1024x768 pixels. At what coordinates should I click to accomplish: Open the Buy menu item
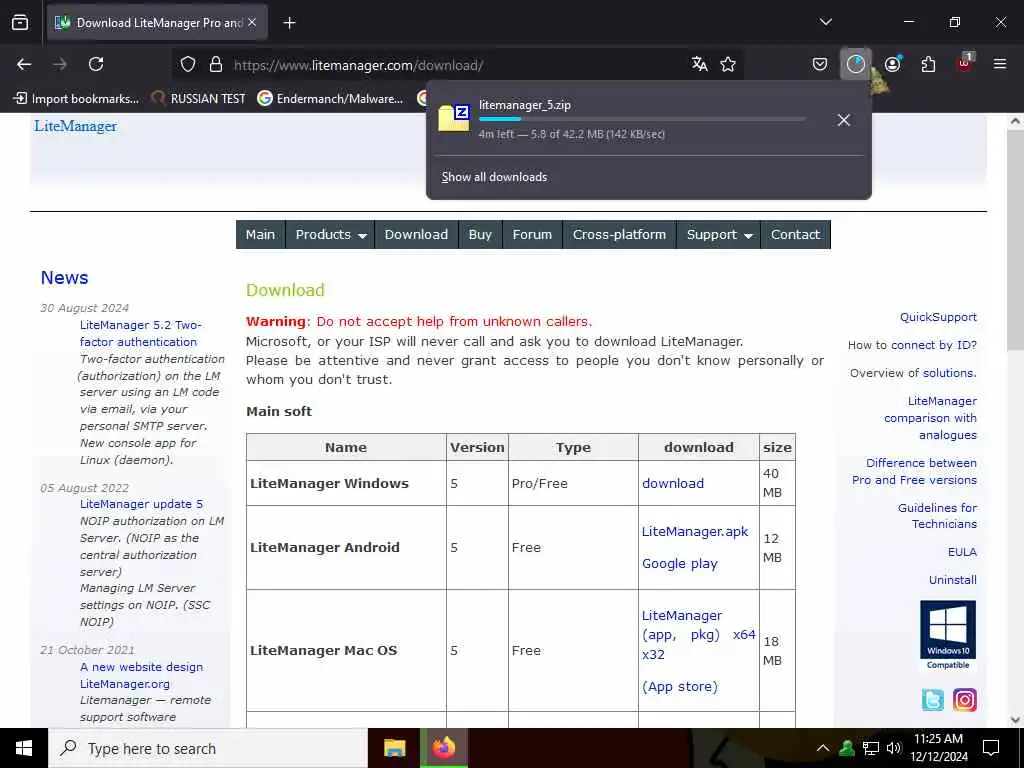pyautogui.click(x=480, y=234)
